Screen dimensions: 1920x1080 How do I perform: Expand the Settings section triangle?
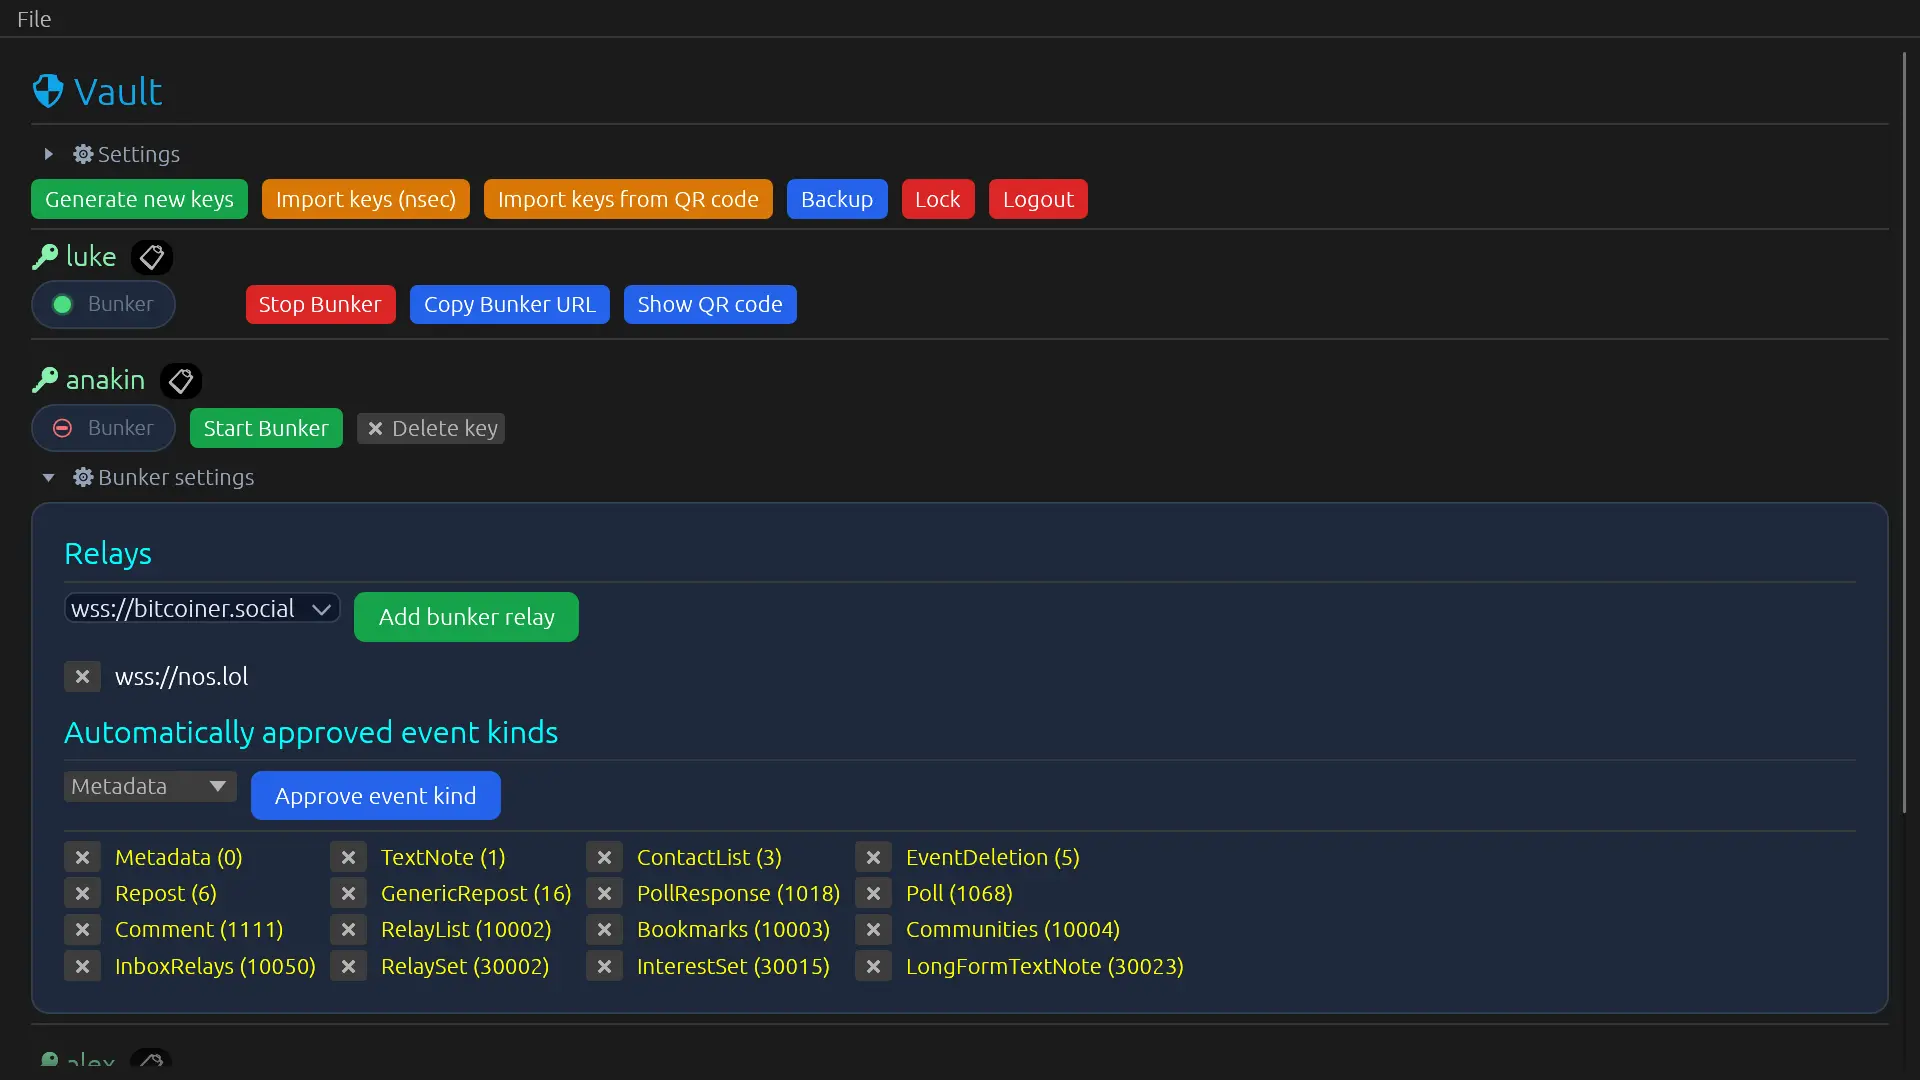pyautogui.click(x=48, y=154)
